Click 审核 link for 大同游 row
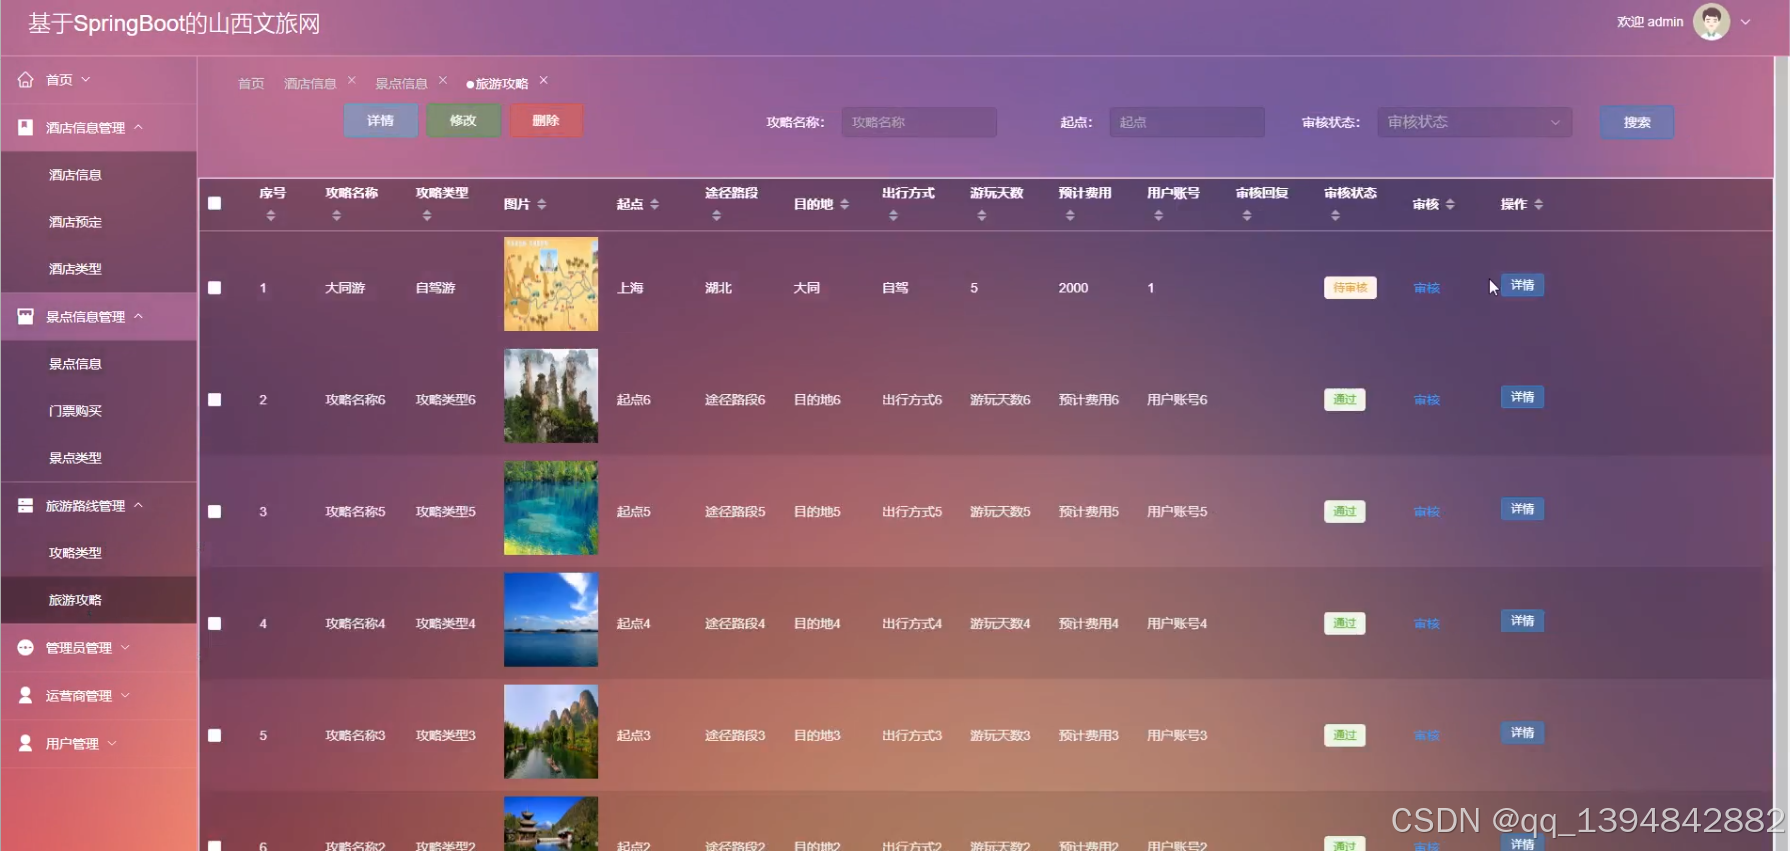Image resolution: width=1790 pixels, height=851 pixels. (x=1427, y=288)
